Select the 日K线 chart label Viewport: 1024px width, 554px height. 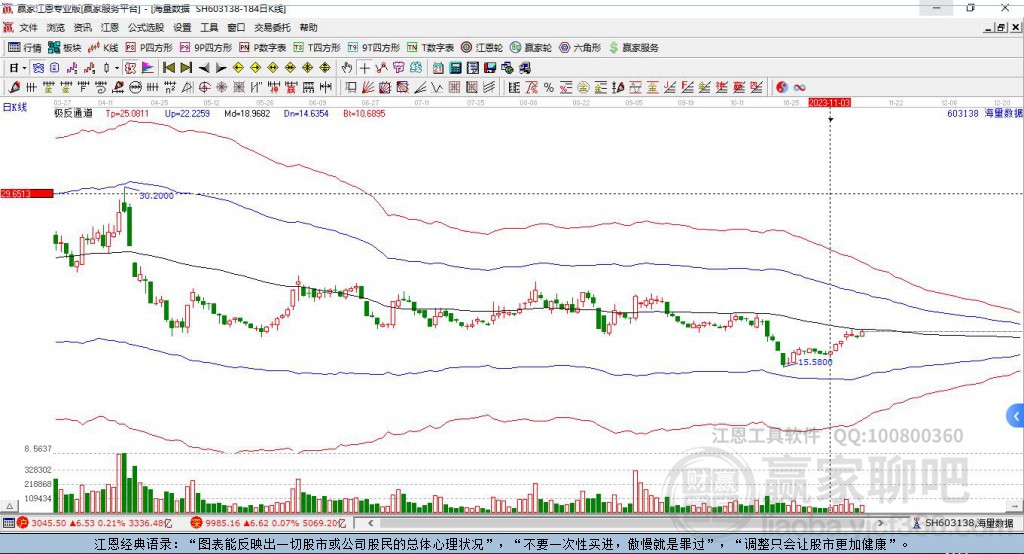pos(15,108)
